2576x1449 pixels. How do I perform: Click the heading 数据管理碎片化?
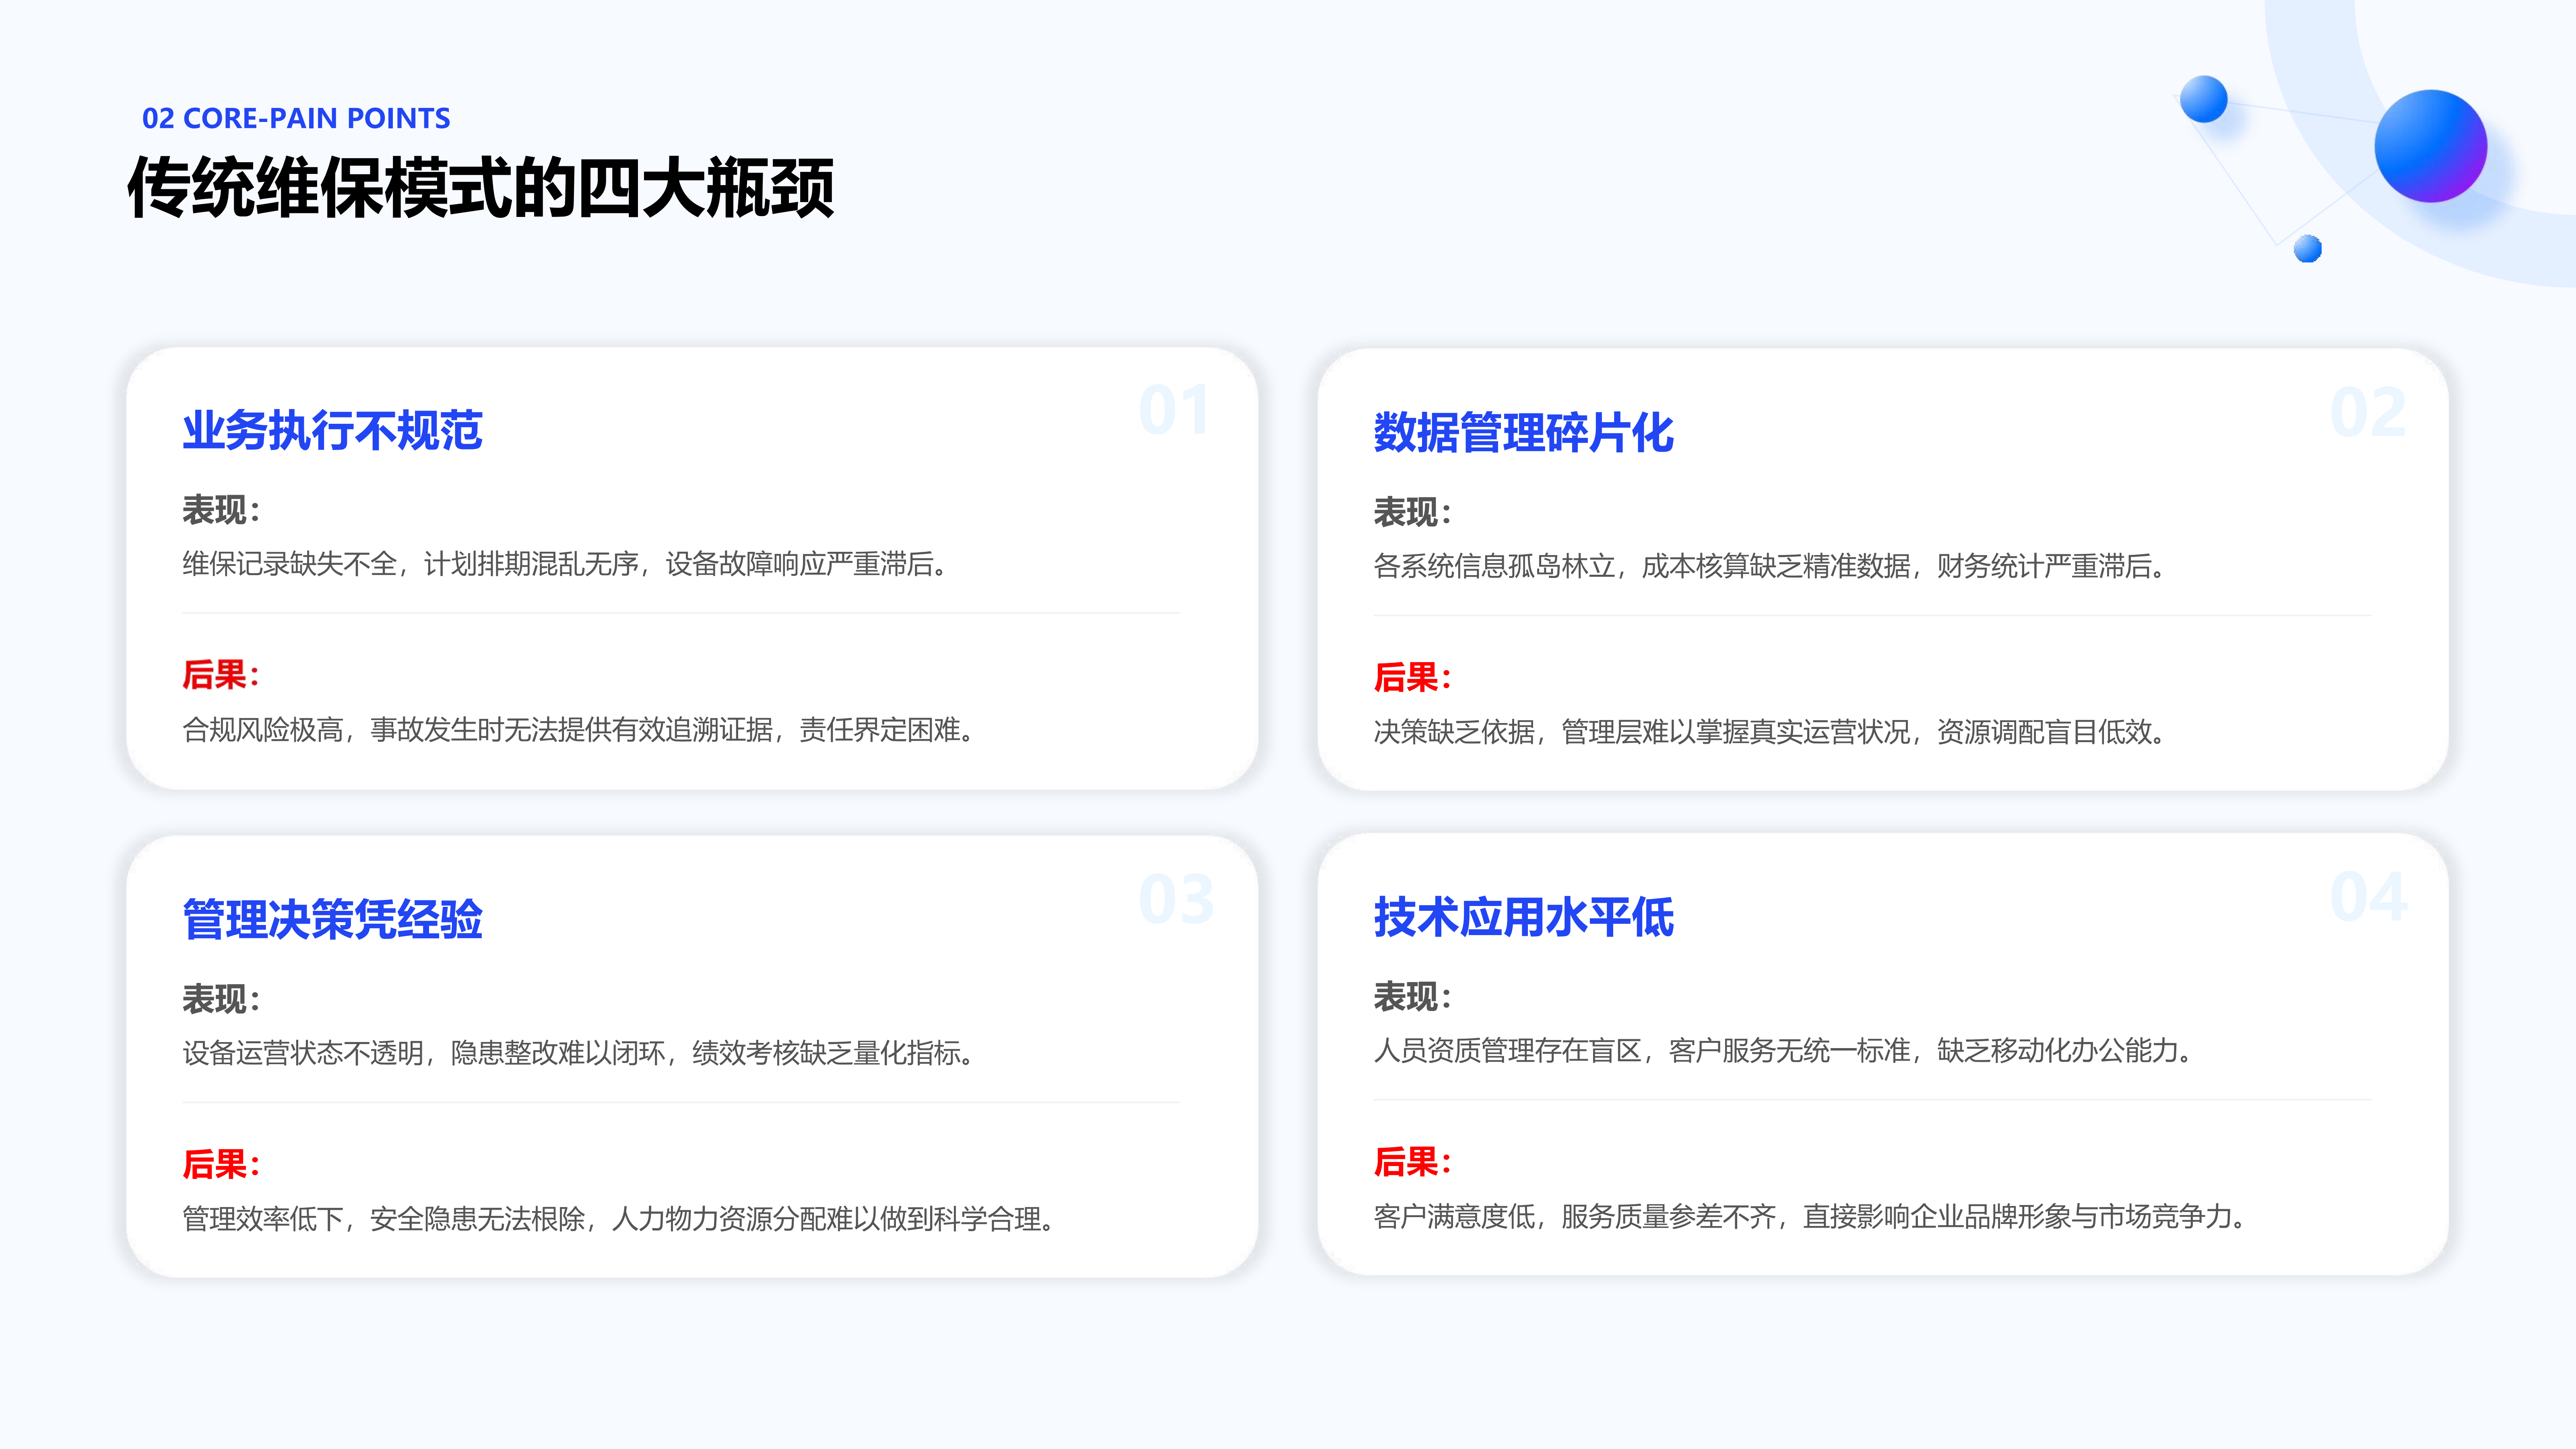(x=1523, y=433)
